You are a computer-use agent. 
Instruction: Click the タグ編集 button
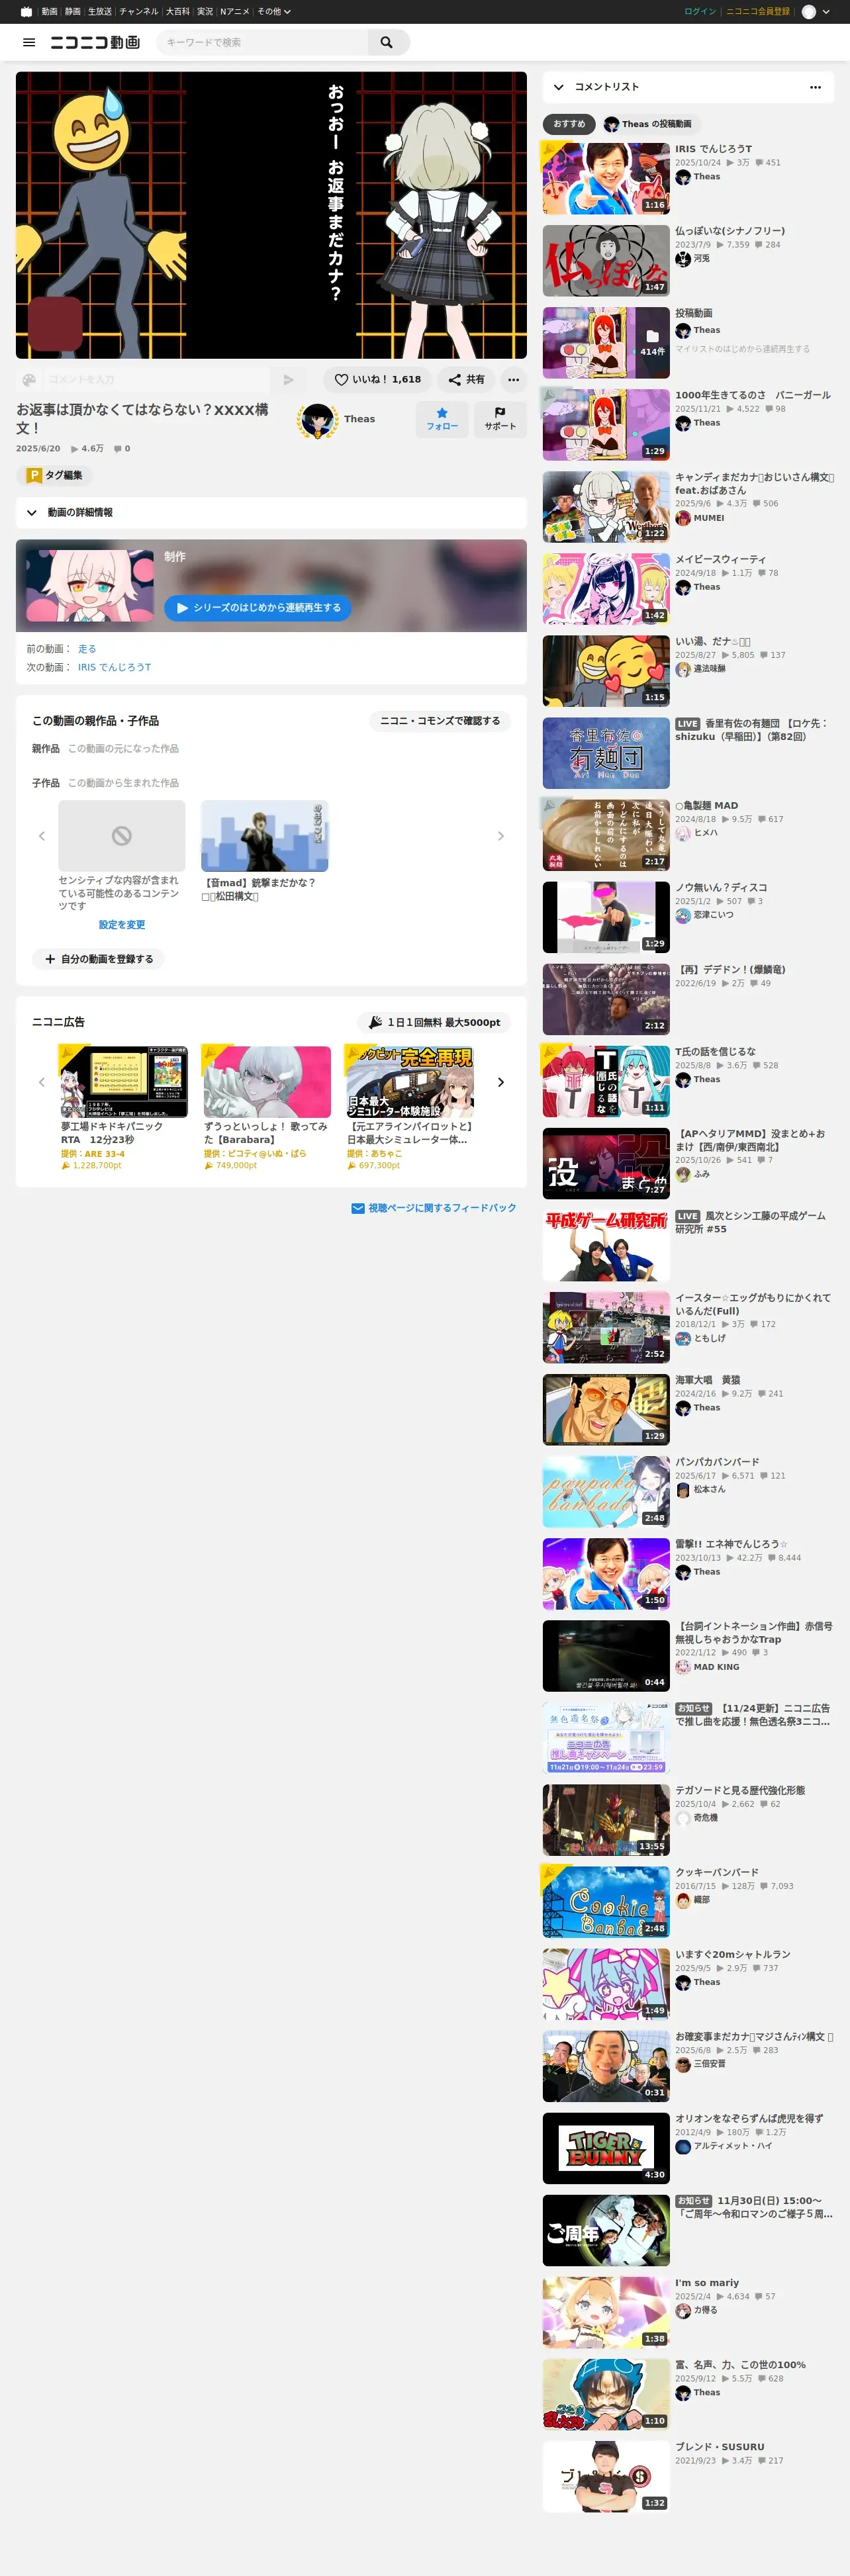point(55,475)
